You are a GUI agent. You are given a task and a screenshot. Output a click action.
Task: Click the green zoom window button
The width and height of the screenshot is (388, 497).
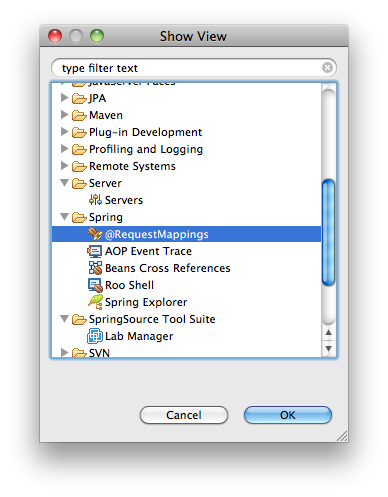click(97, 36)
